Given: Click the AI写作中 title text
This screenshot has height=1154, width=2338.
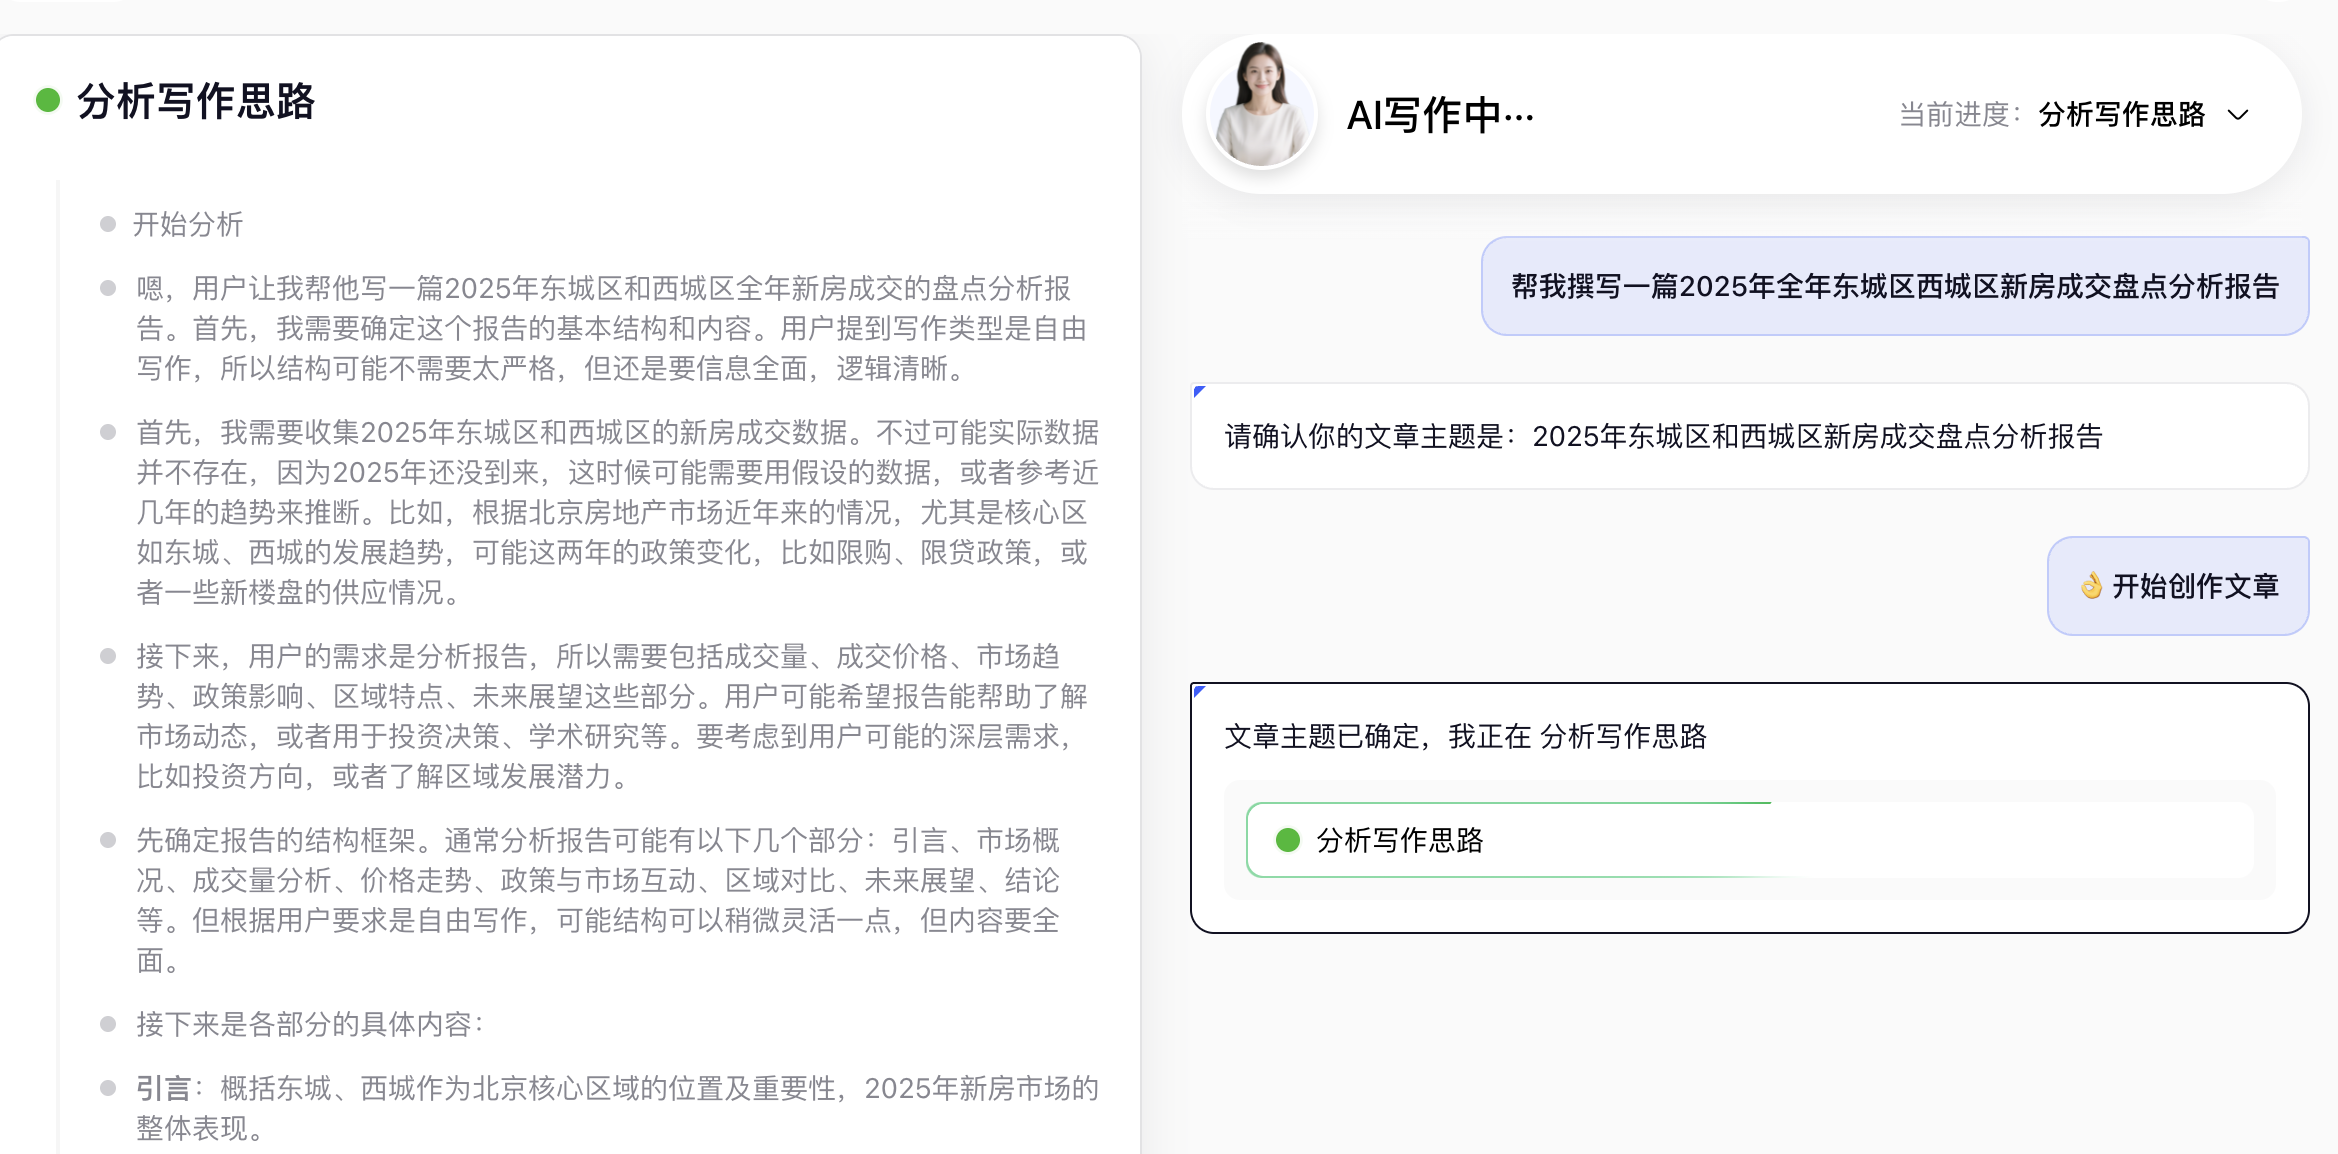Looking at the screenshot, I should coord(1439,115).
